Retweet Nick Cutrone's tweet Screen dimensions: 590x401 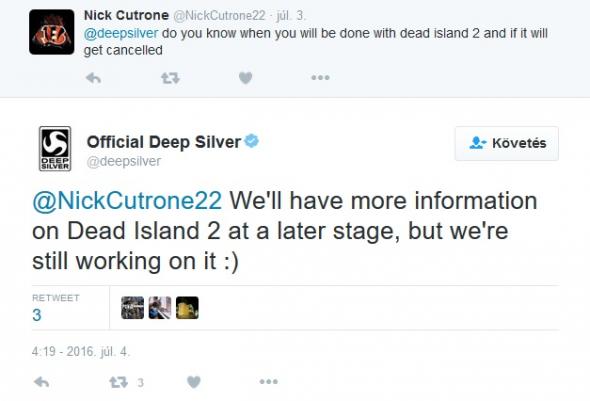170,78
